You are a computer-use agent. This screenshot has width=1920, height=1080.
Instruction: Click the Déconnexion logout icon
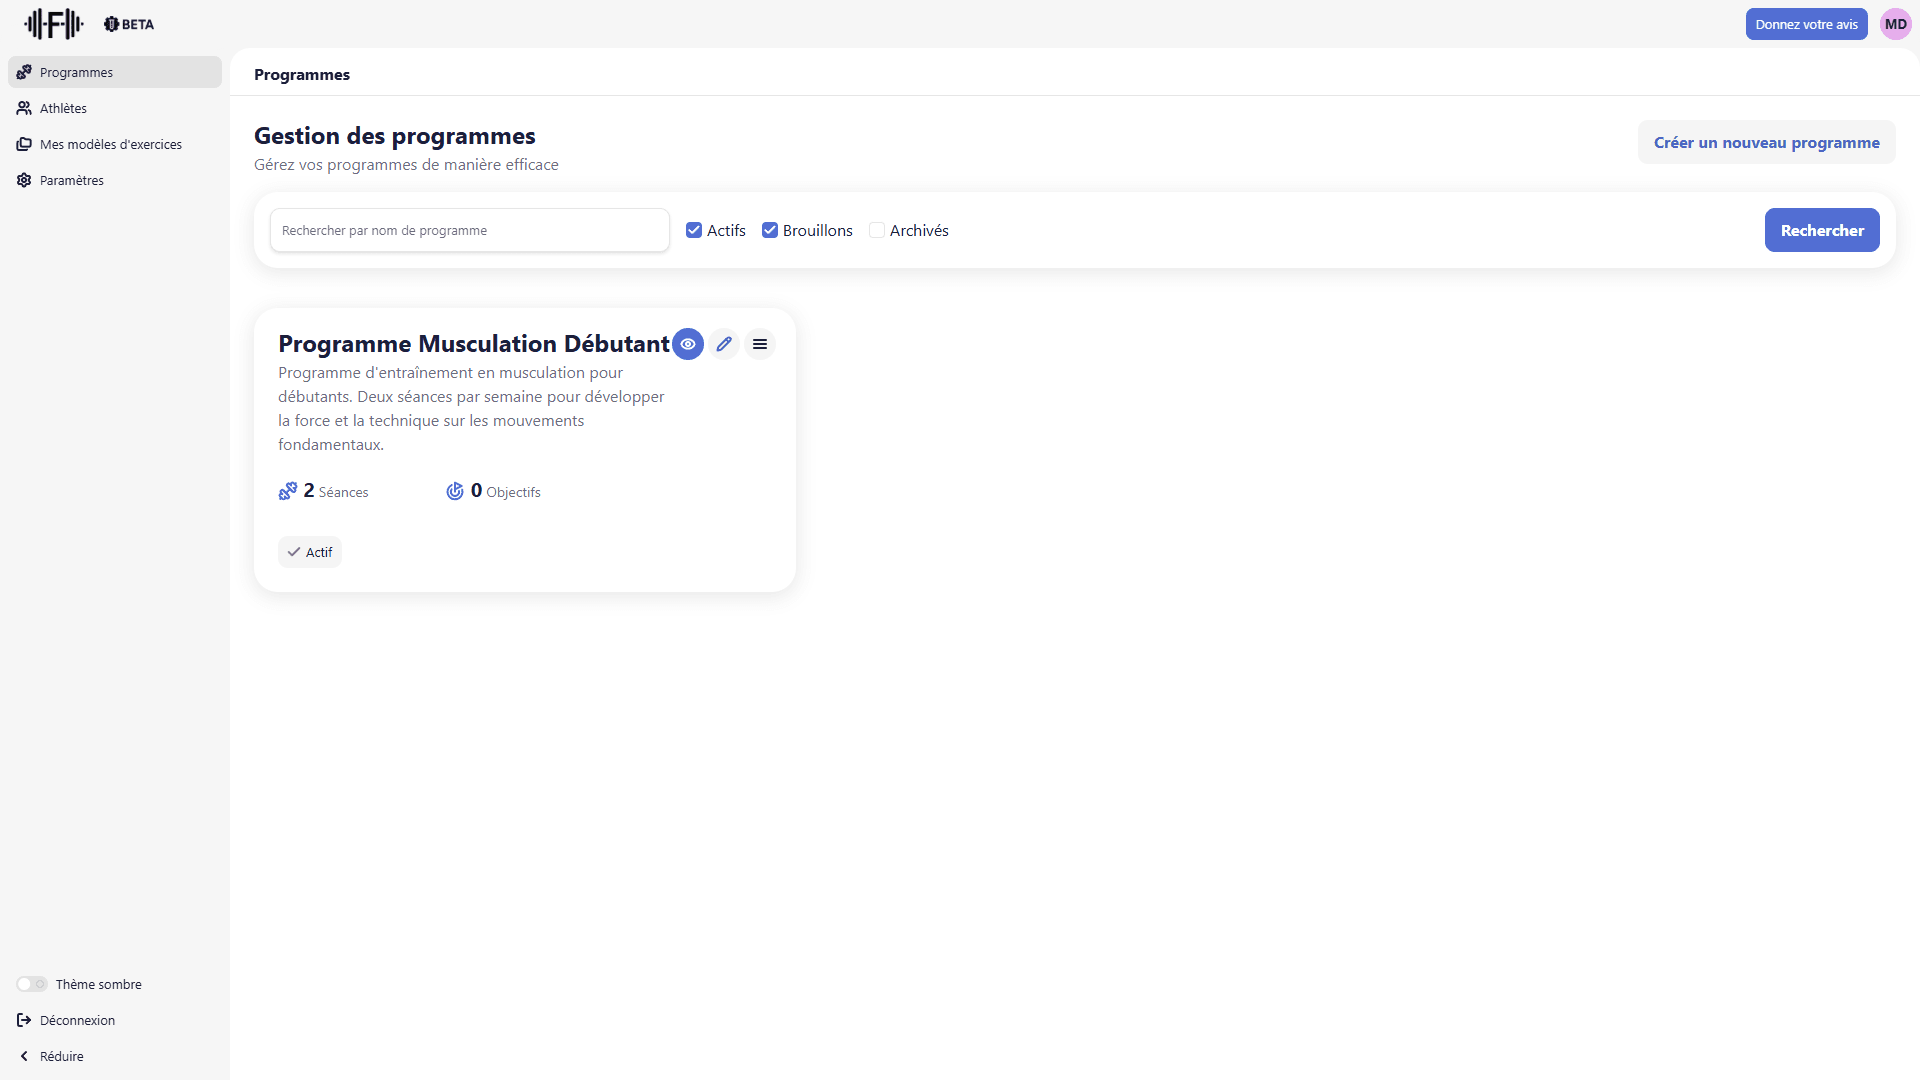pos(24,1020)
